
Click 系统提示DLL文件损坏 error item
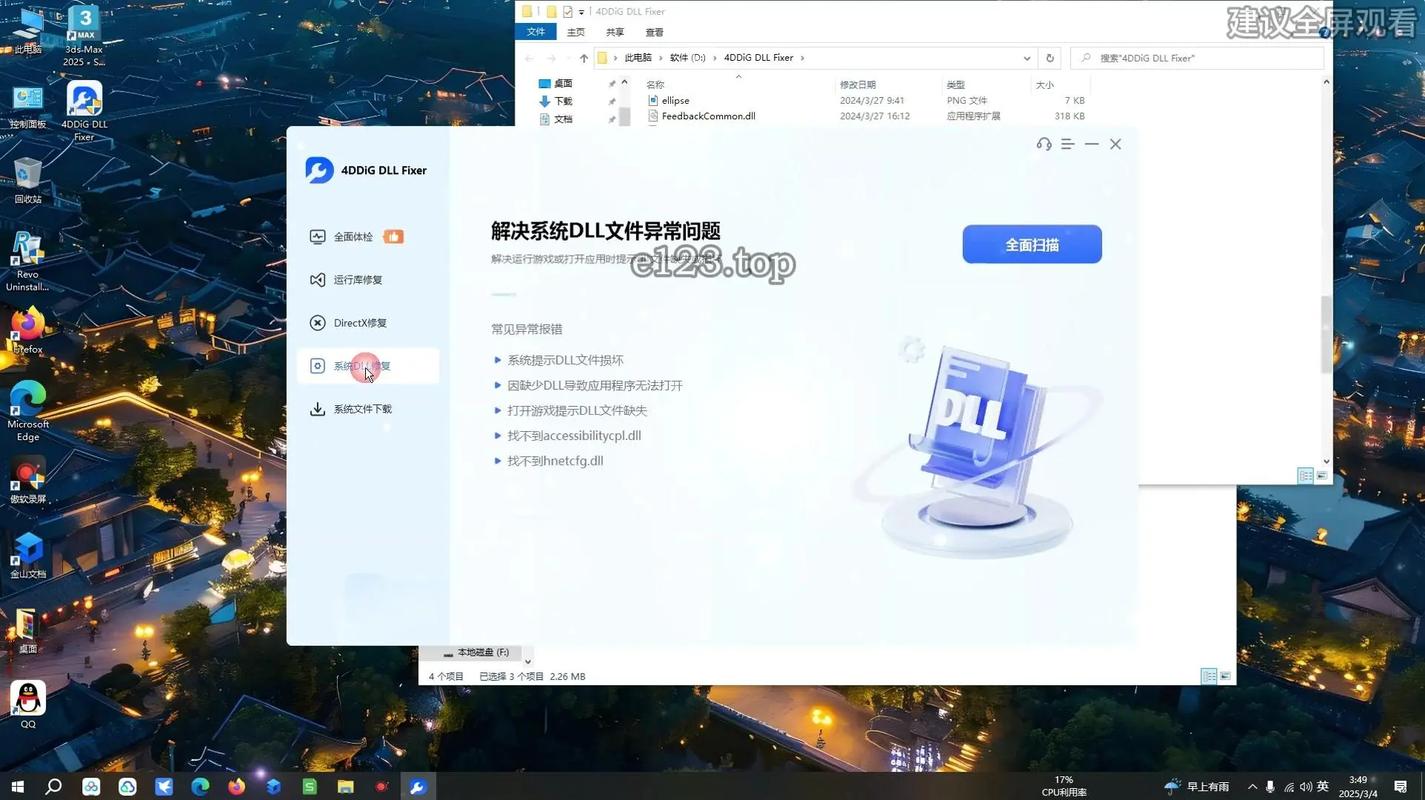(565, 360)
